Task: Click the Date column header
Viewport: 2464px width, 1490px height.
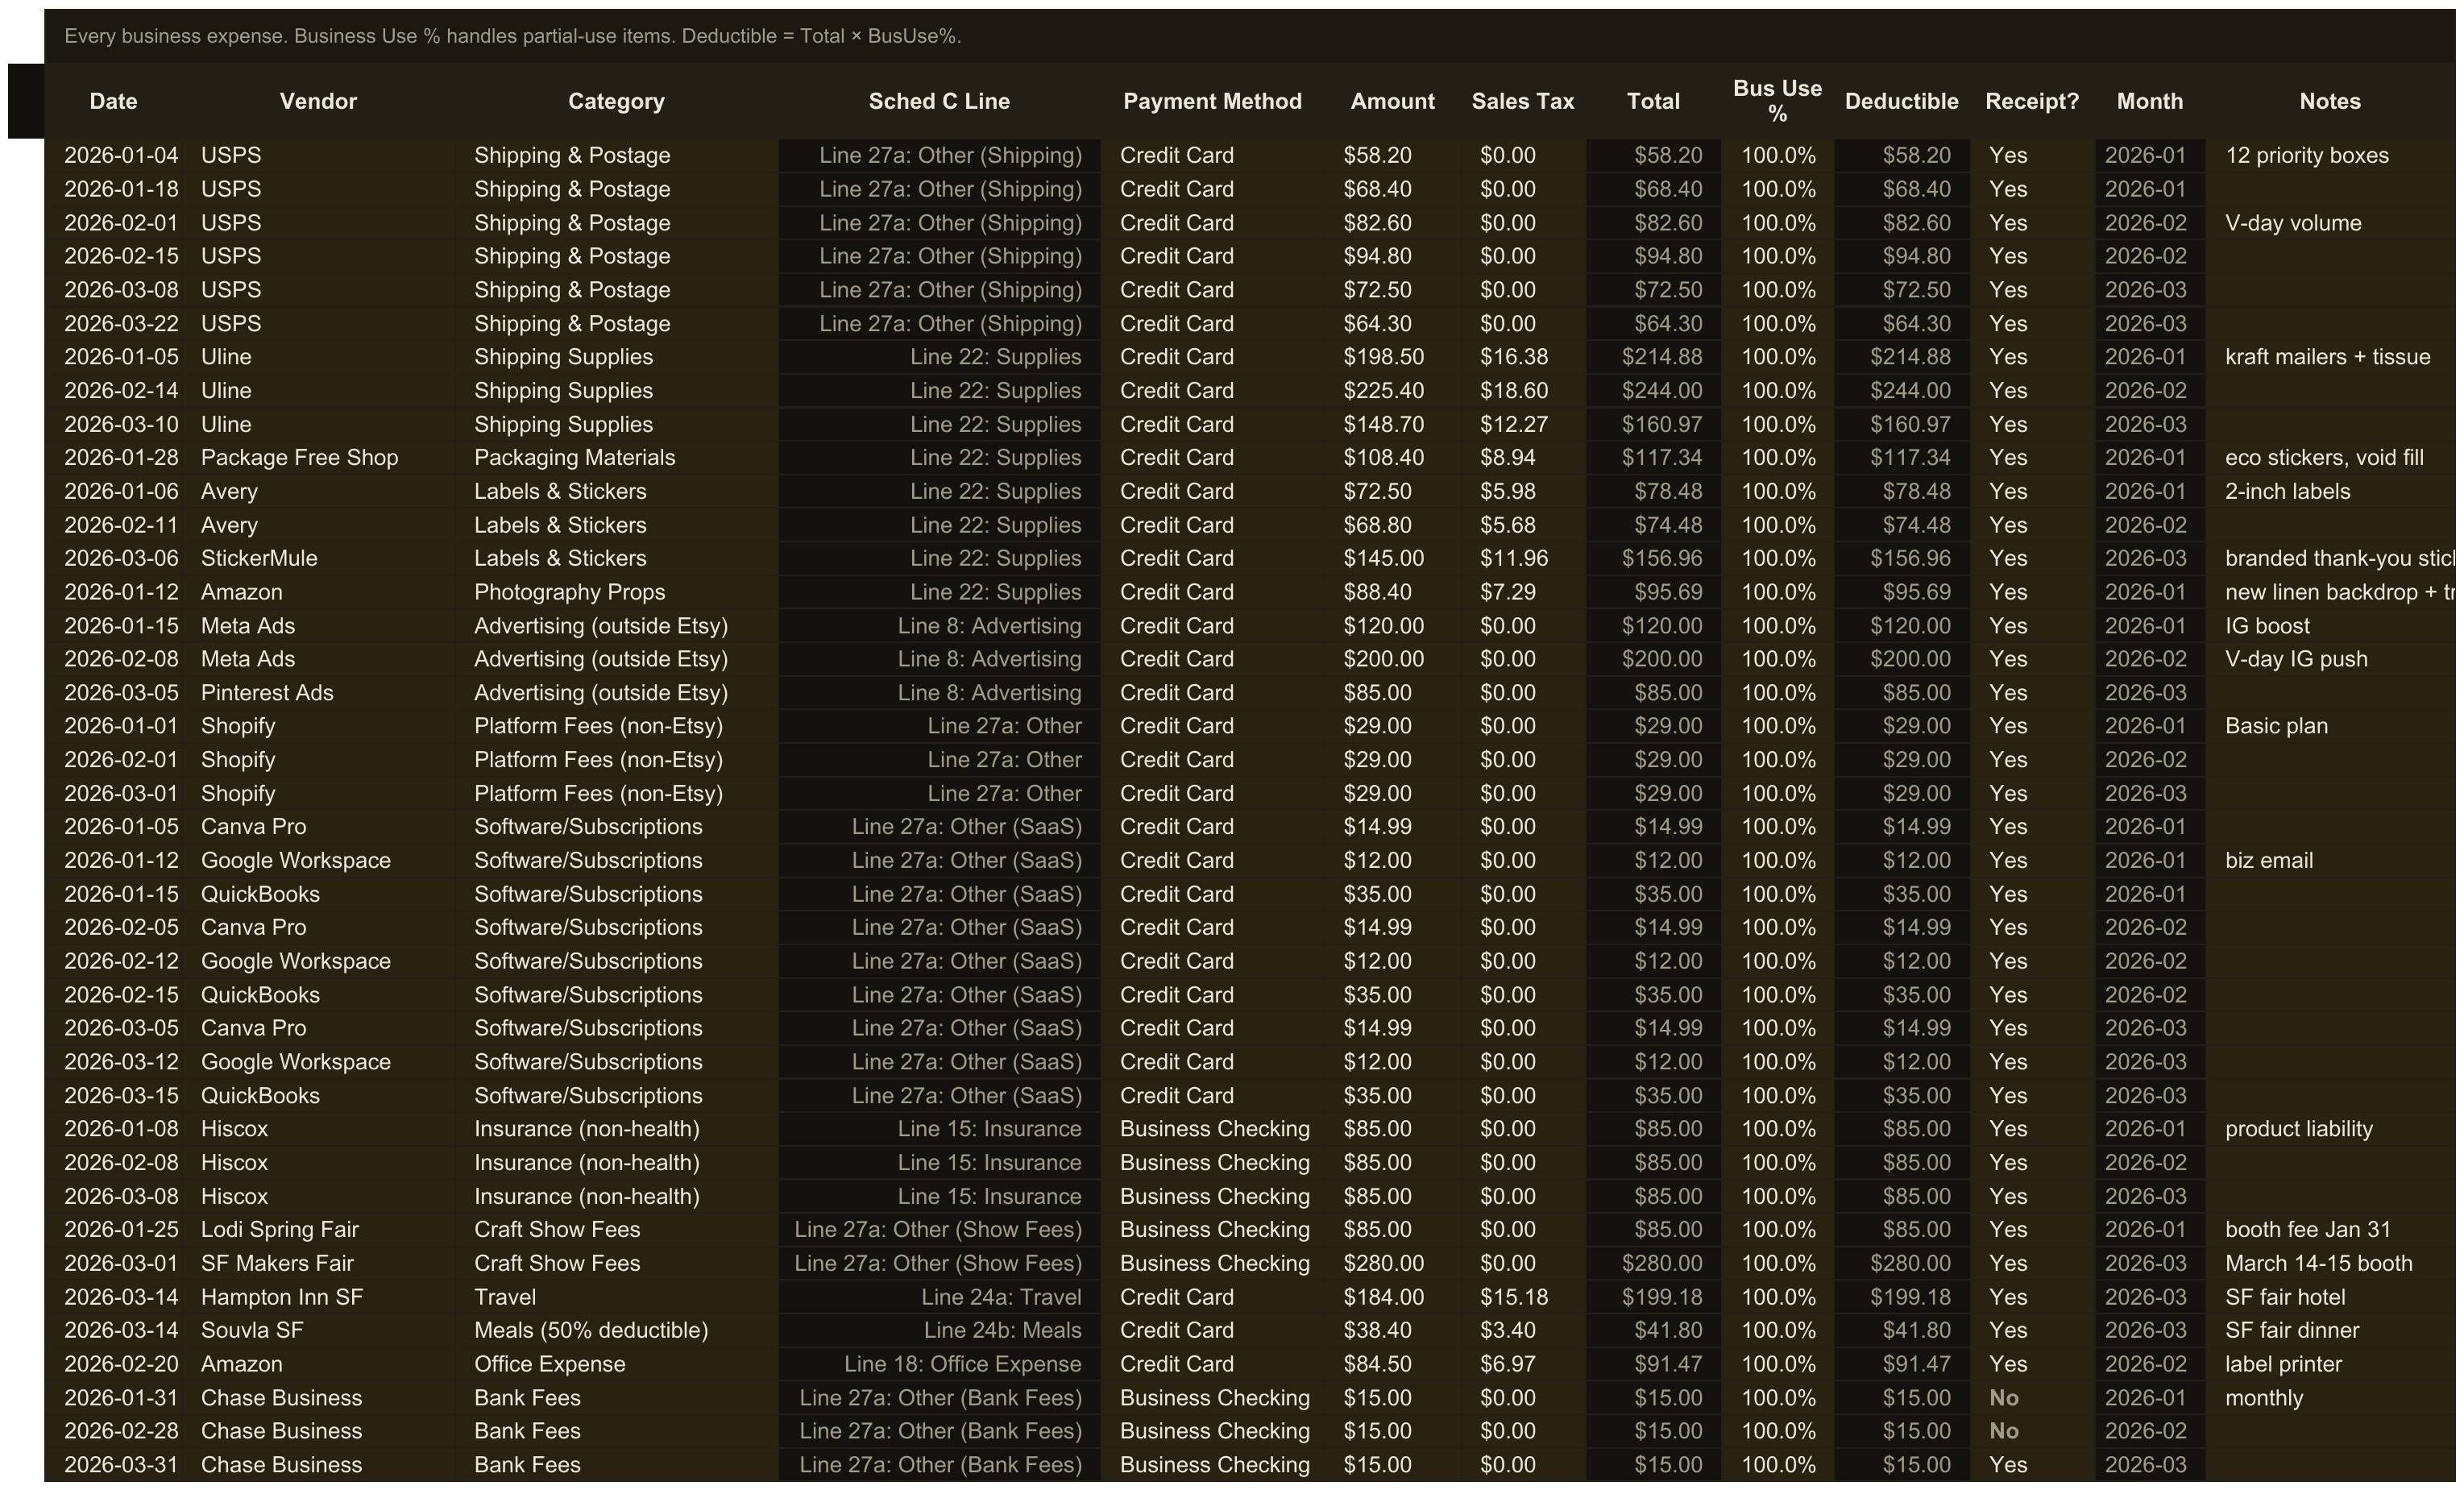Action: pos(113,101)
